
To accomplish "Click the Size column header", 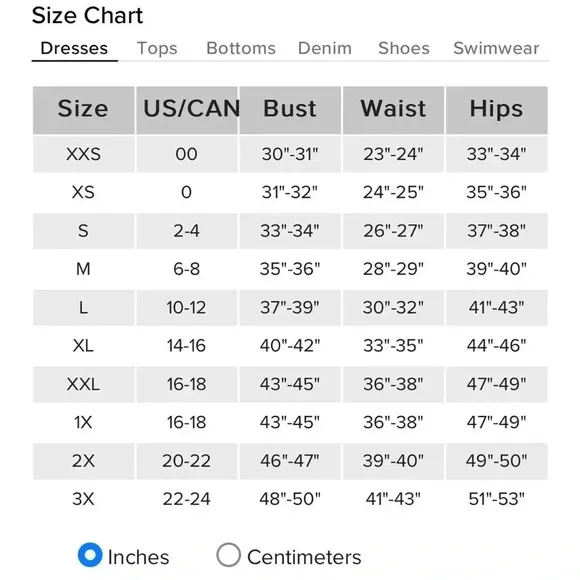I will point(83,110).
